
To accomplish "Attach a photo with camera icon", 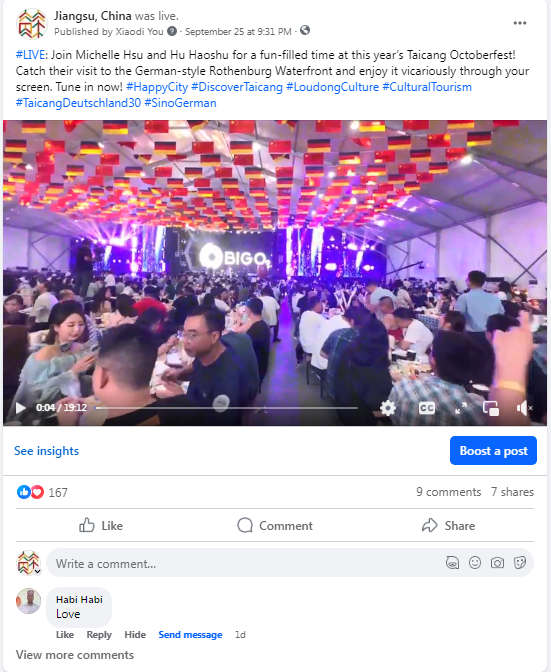I will coord(497,562).
